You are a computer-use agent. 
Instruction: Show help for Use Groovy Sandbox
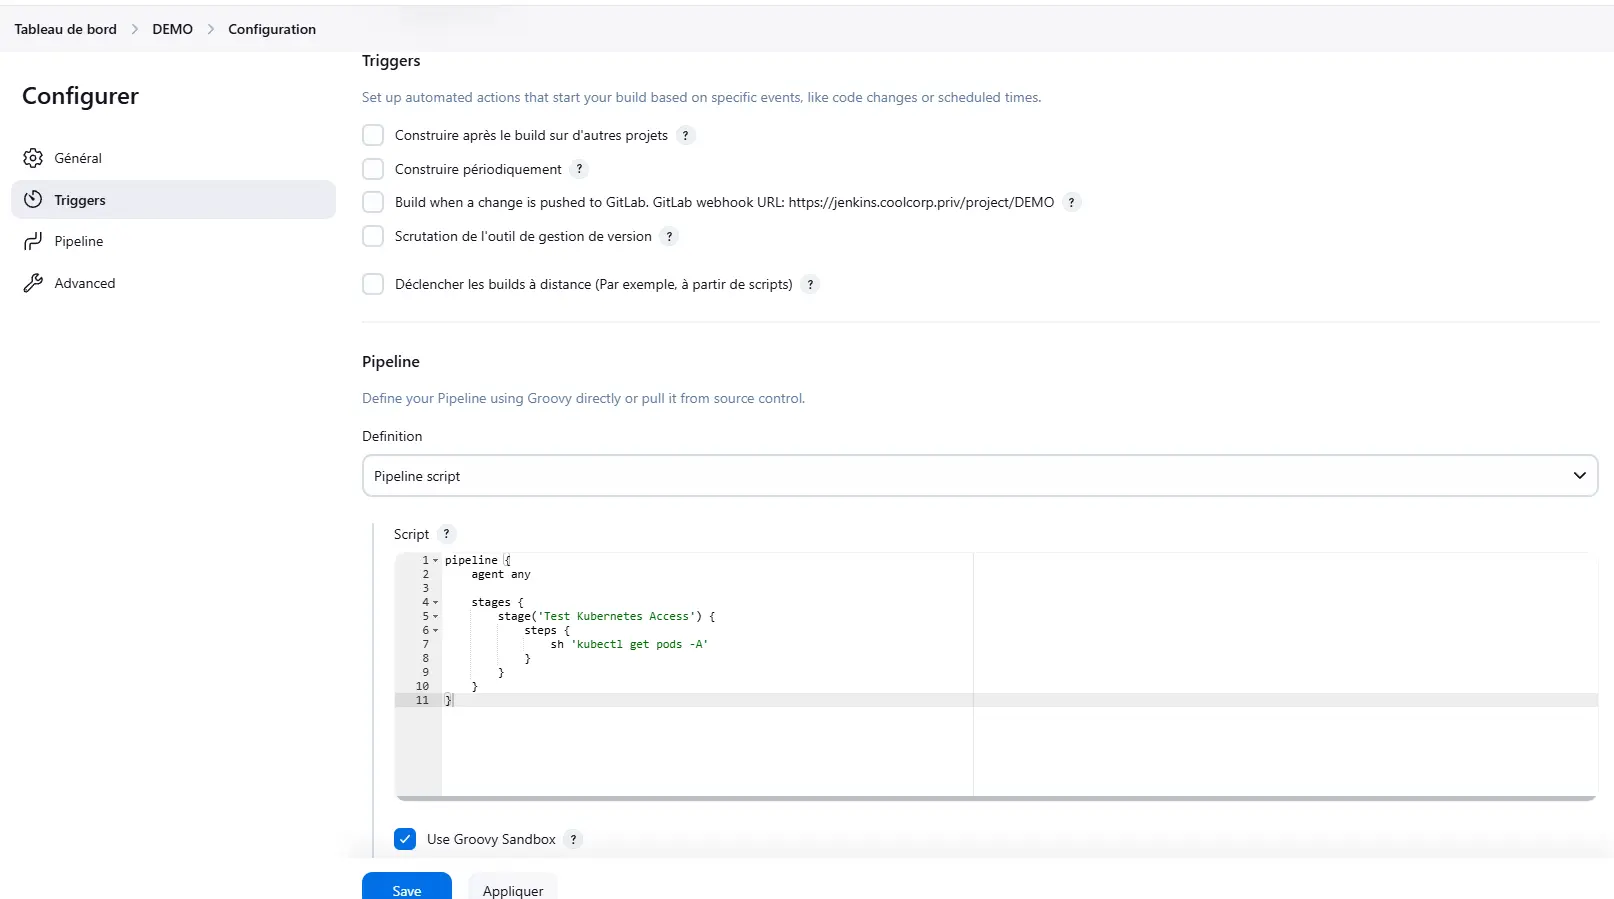point(573,840)
